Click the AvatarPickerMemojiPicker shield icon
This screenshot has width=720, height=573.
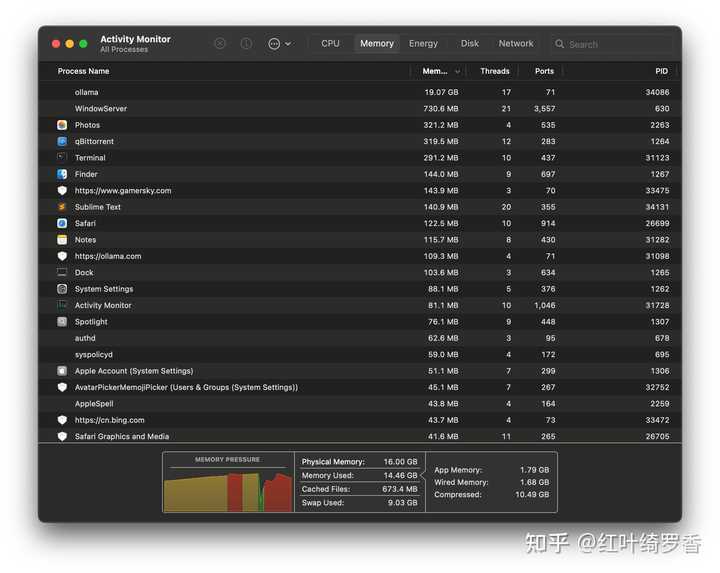click(62, 388)
